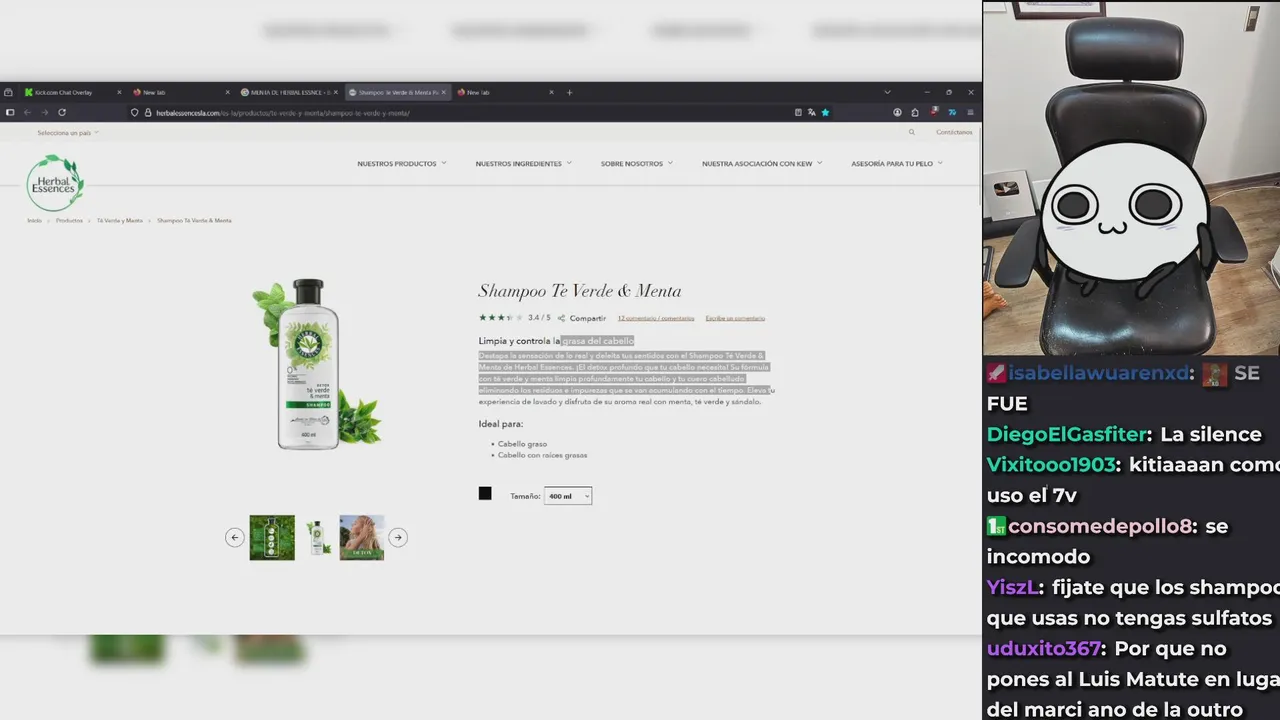Go to Productos breadcrumb

69,220
